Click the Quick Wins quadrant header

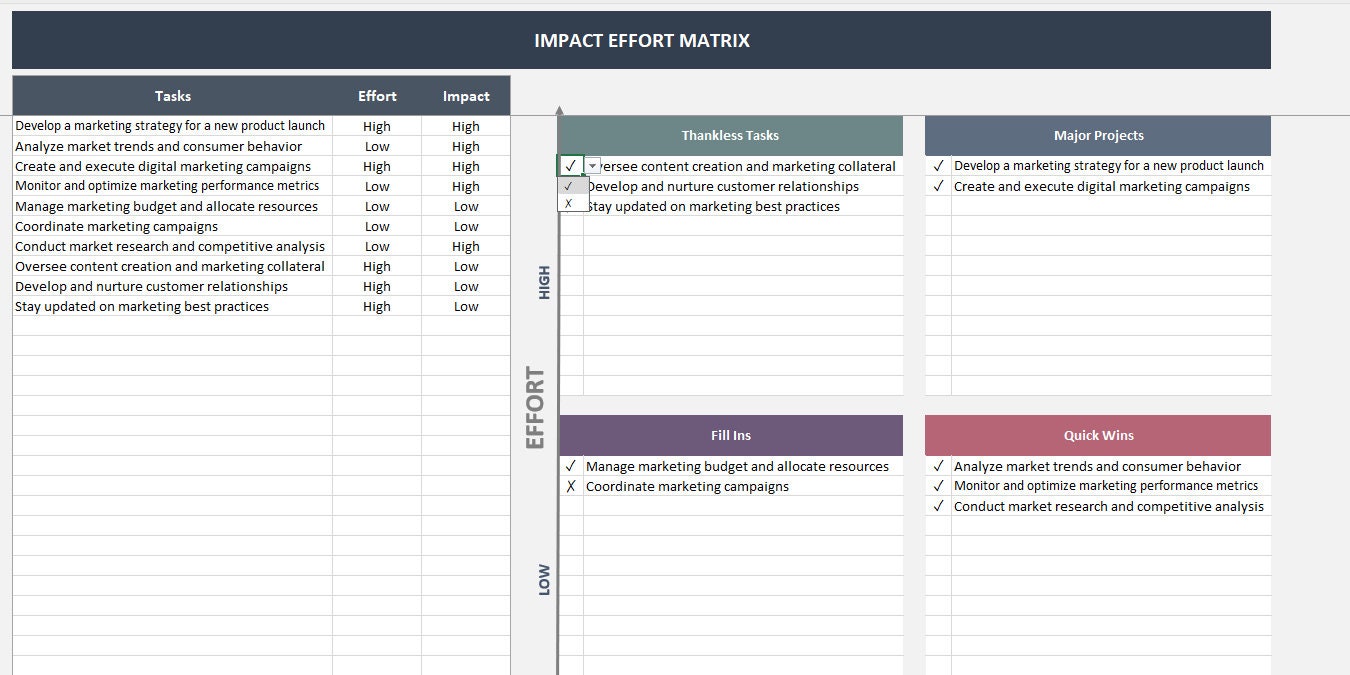(1097, 435)
